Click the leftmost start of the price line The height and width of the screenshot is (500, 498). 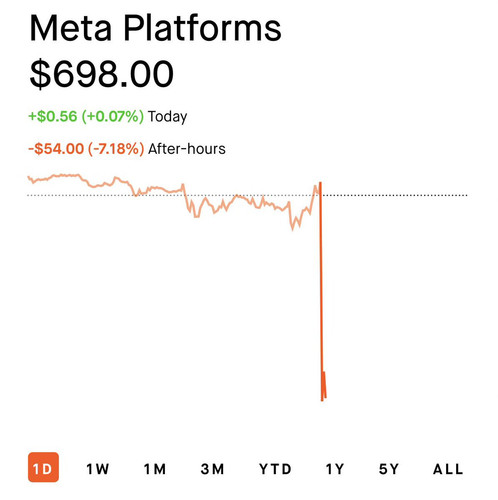pos(29,177)
